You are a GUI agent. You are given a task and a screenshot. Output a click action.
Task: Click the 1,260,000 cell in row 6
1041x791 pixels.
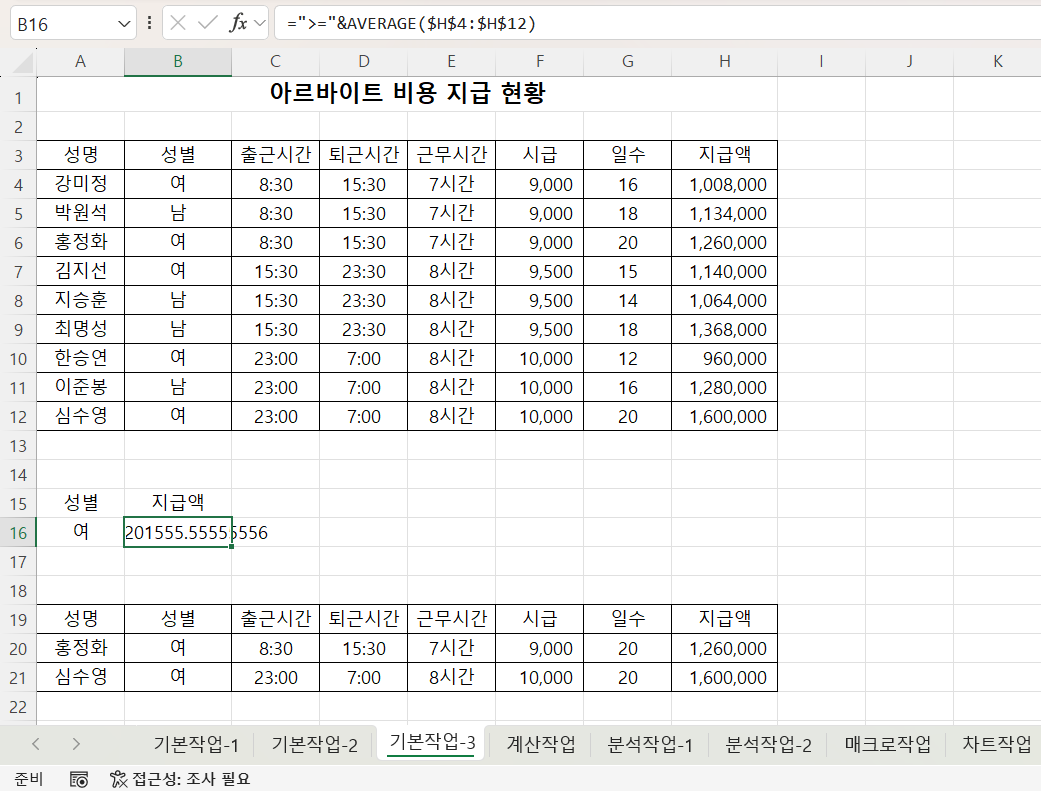click(x=724, y=242)
